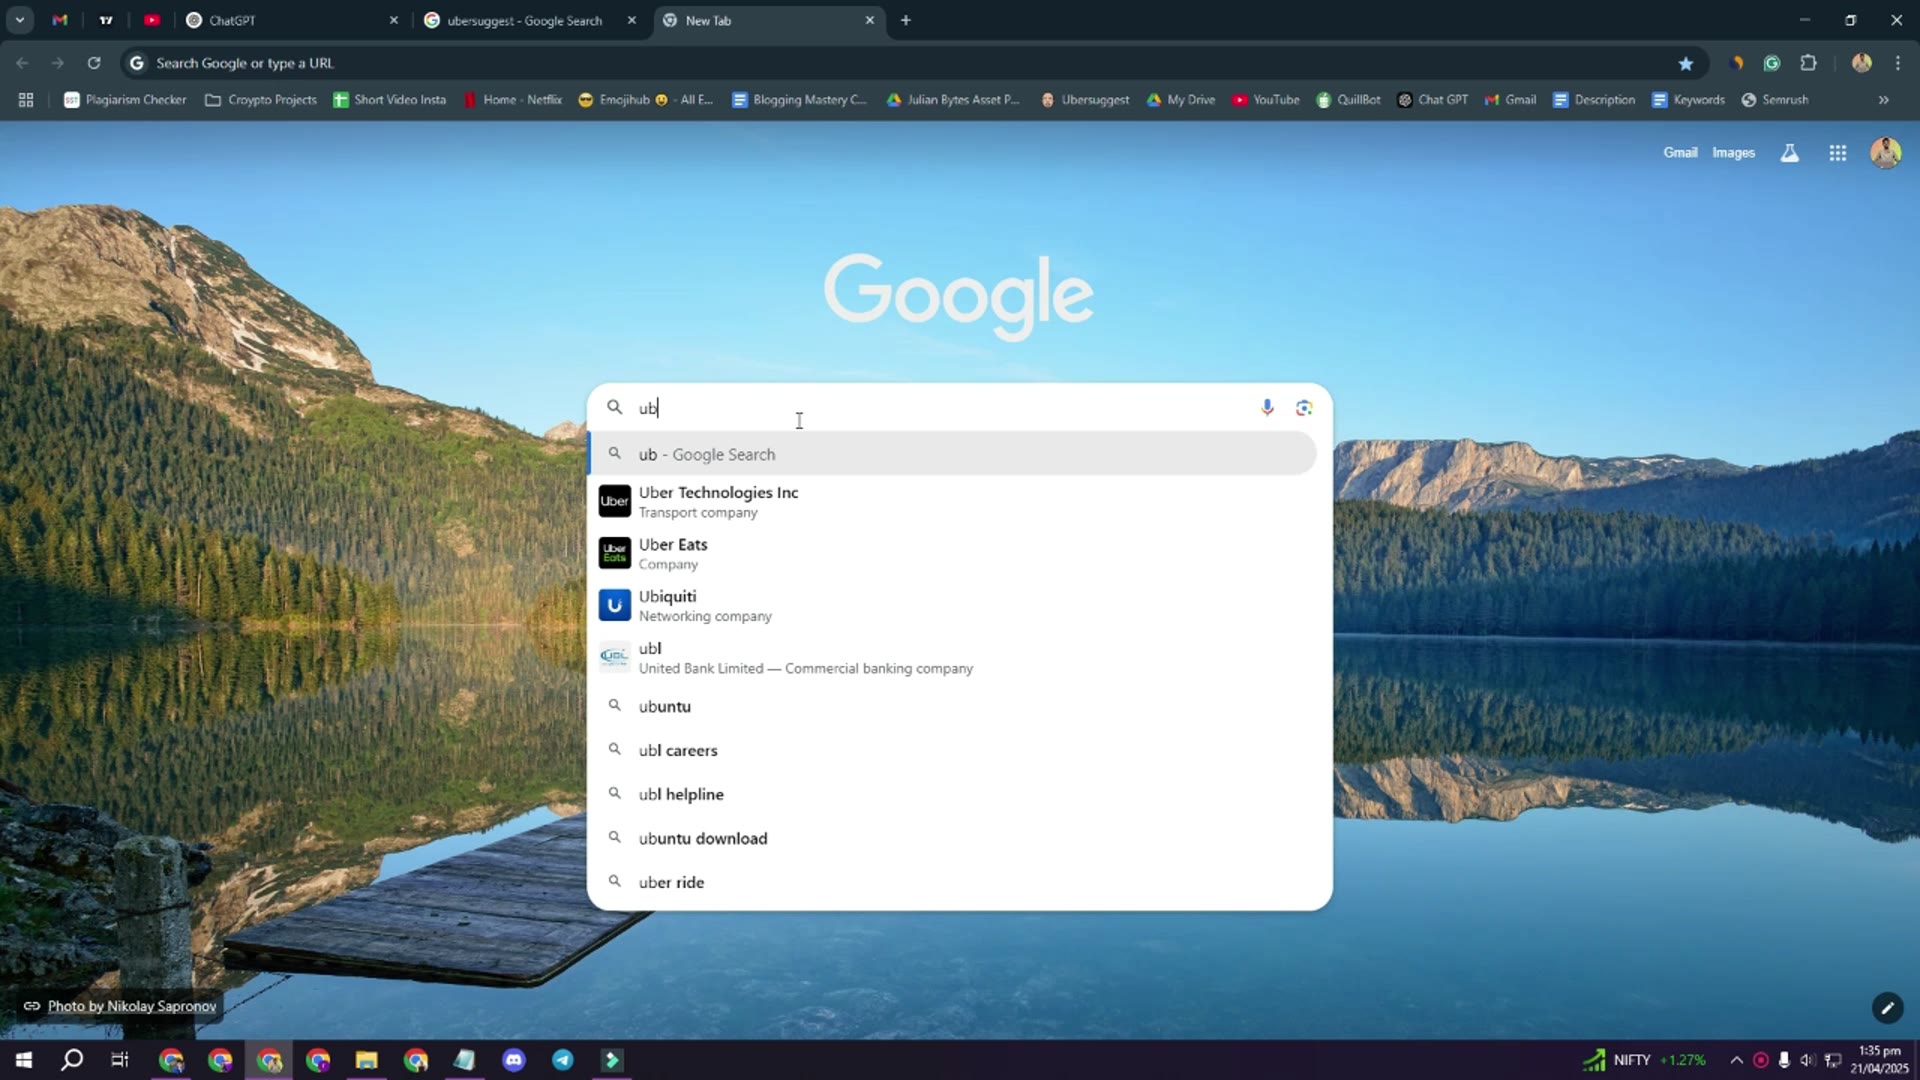This screenshot has height=1080, width=1920.
Task: Open Windows Start menu
Action: pyautogui.click(x=24, y=1060)
